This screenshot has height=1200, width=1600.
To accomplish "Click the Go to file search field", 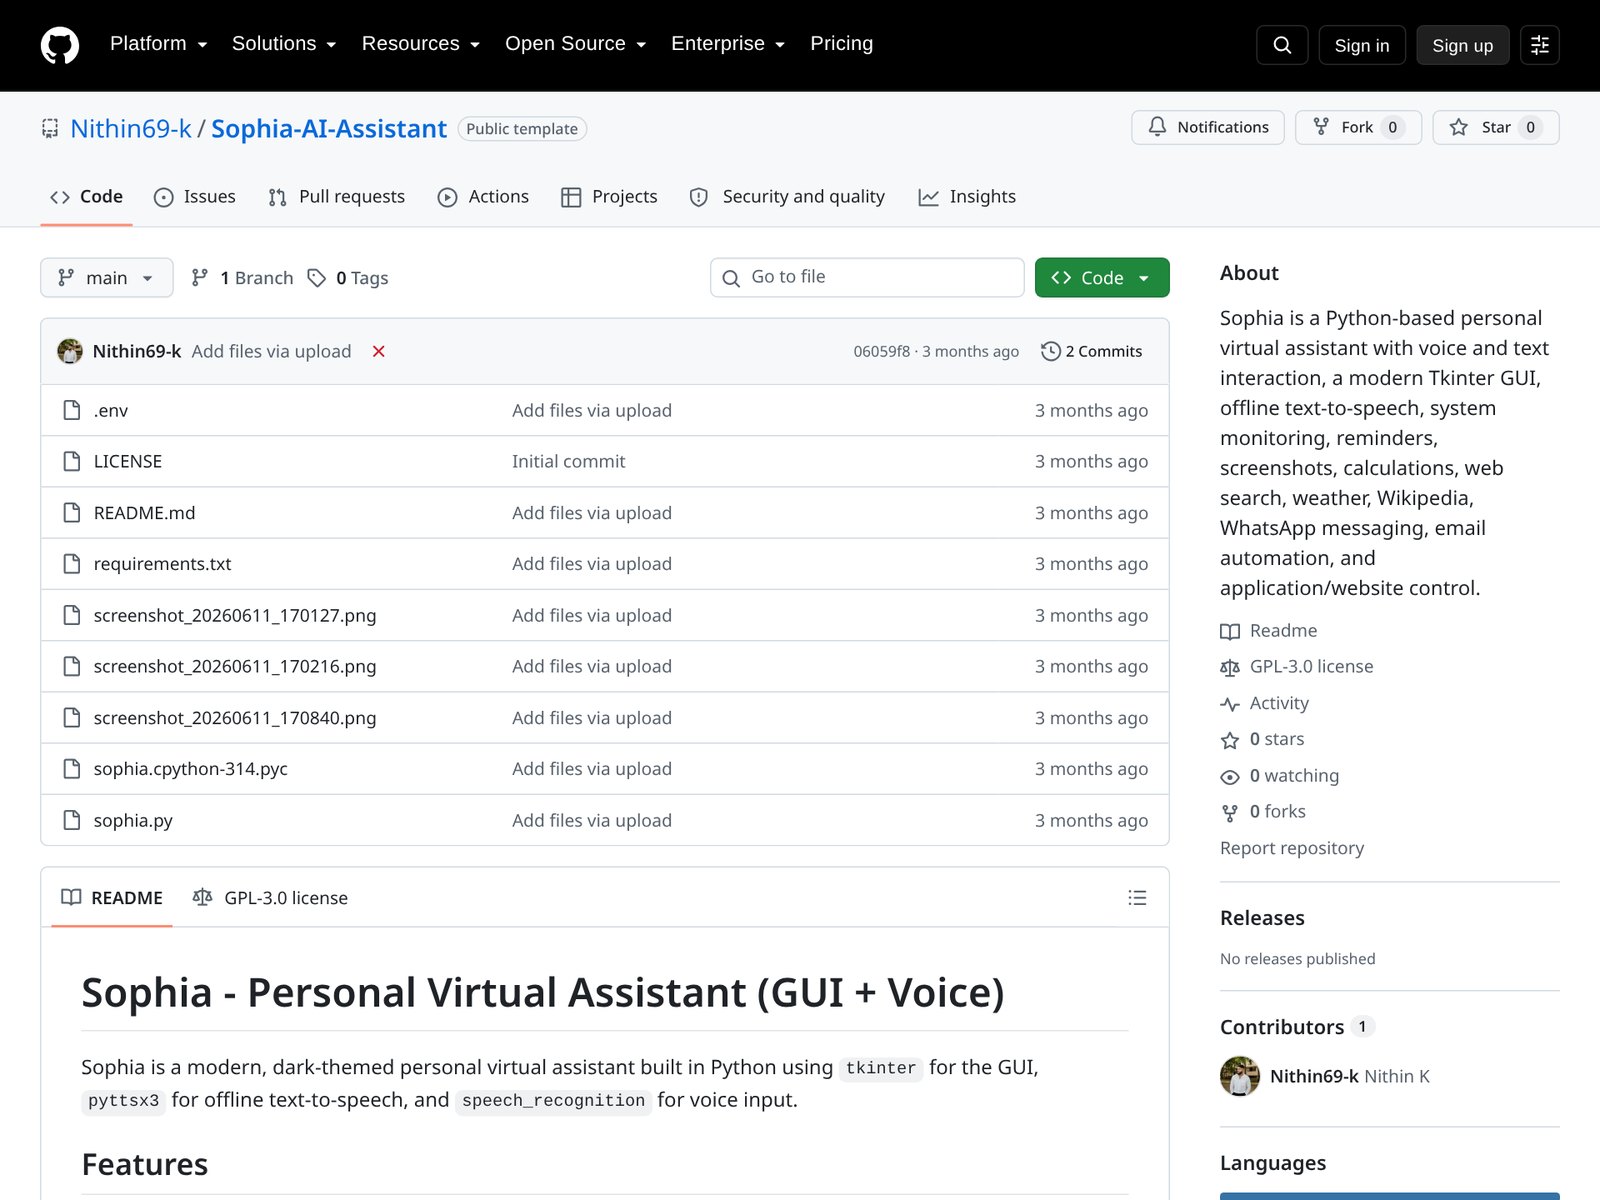I will (x=867, y=277).
